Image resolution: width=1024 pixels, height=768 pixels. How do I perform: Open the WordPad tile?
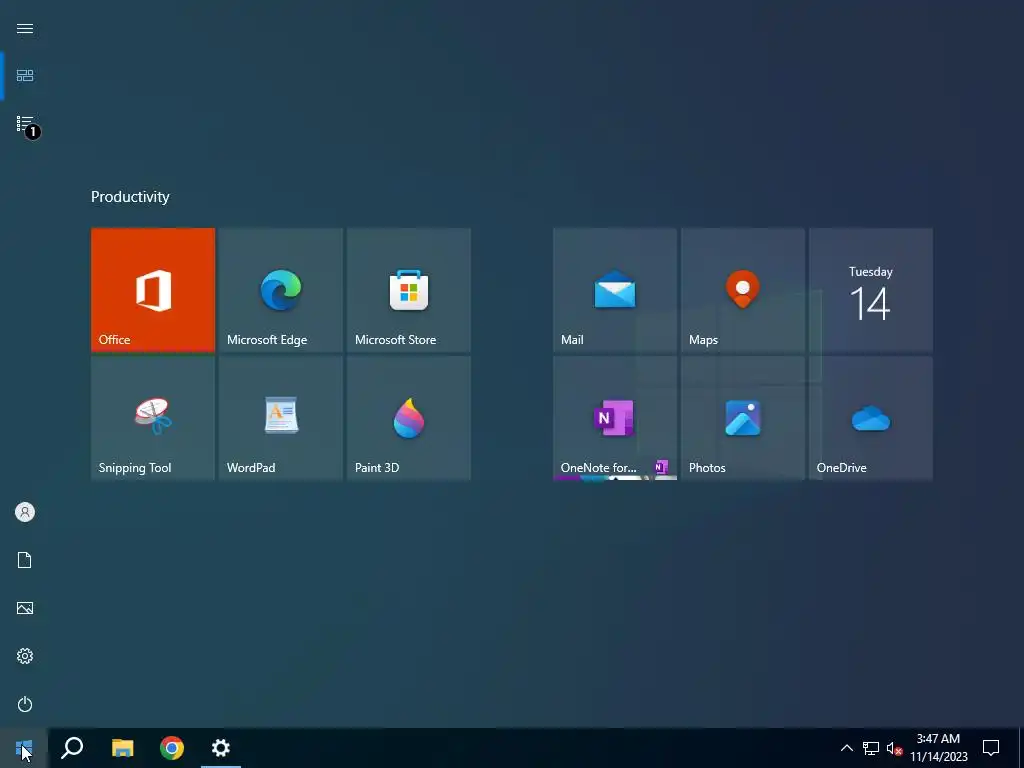[281, 418]
